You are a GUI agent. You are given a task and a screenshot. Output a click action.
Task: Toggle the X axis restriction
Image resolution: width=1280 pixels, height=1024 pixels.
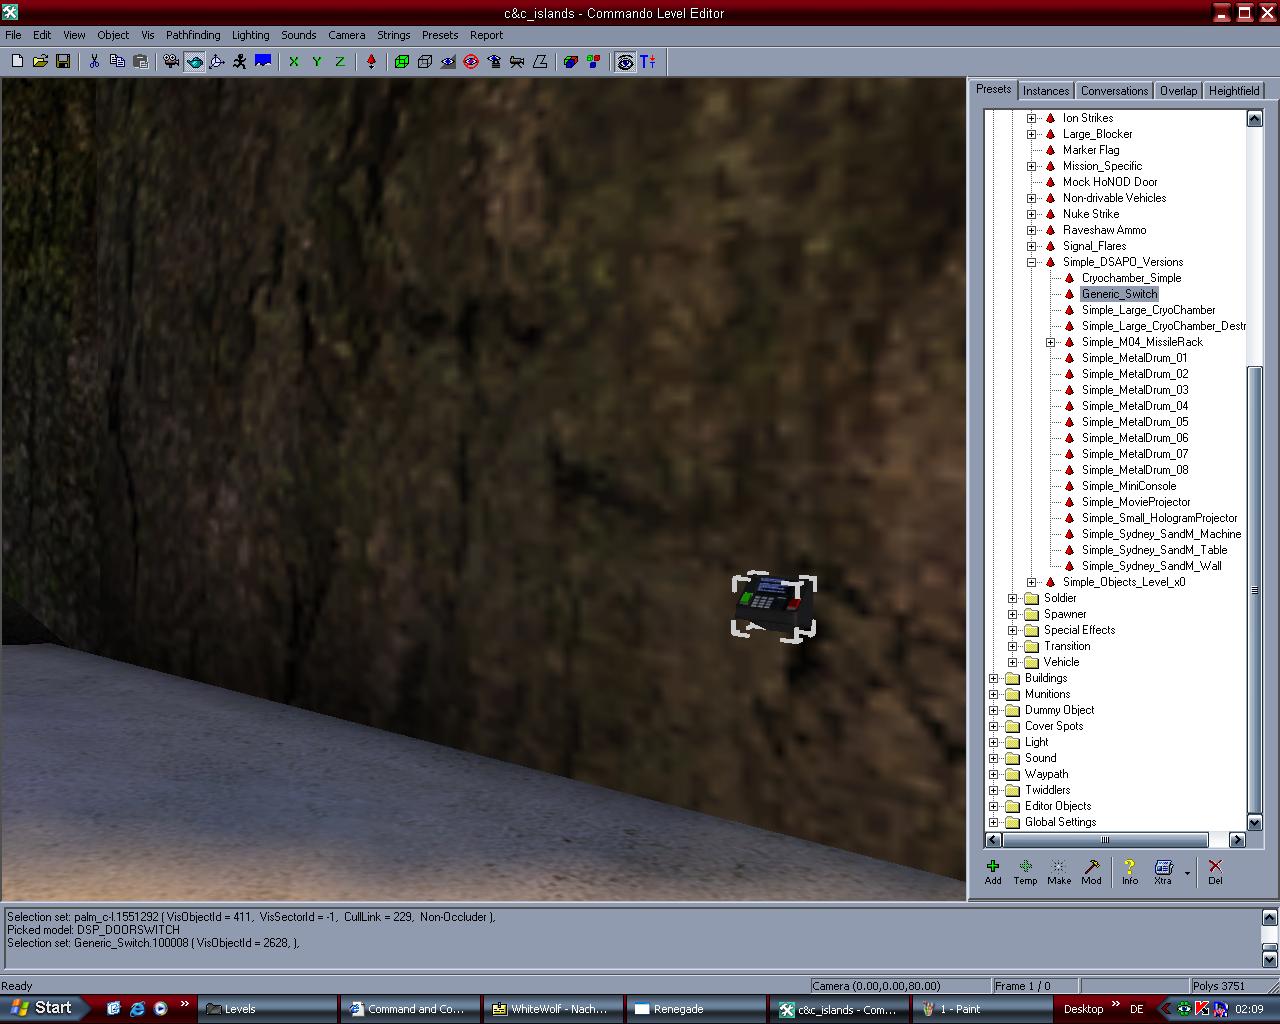click(294, 62)
